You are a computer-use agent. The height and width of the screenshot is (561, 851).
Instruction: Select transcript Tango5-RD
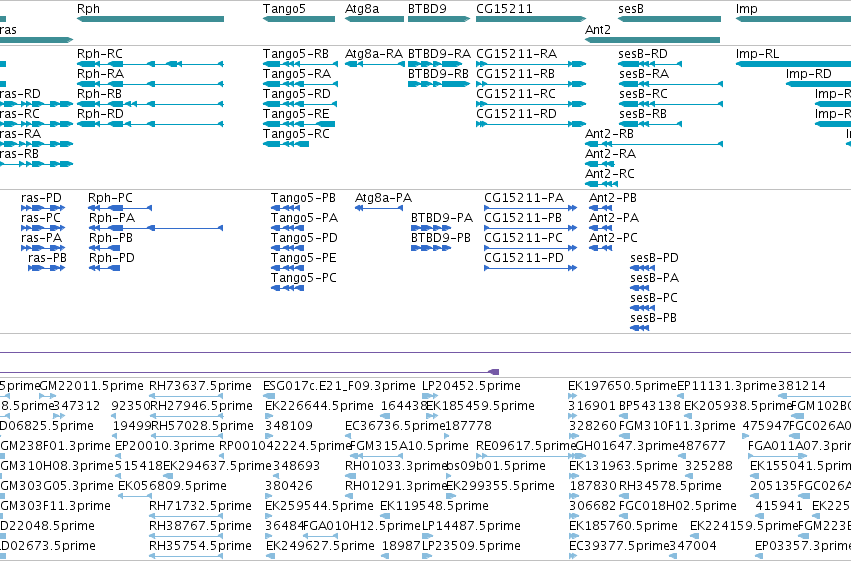coord(299,104)
